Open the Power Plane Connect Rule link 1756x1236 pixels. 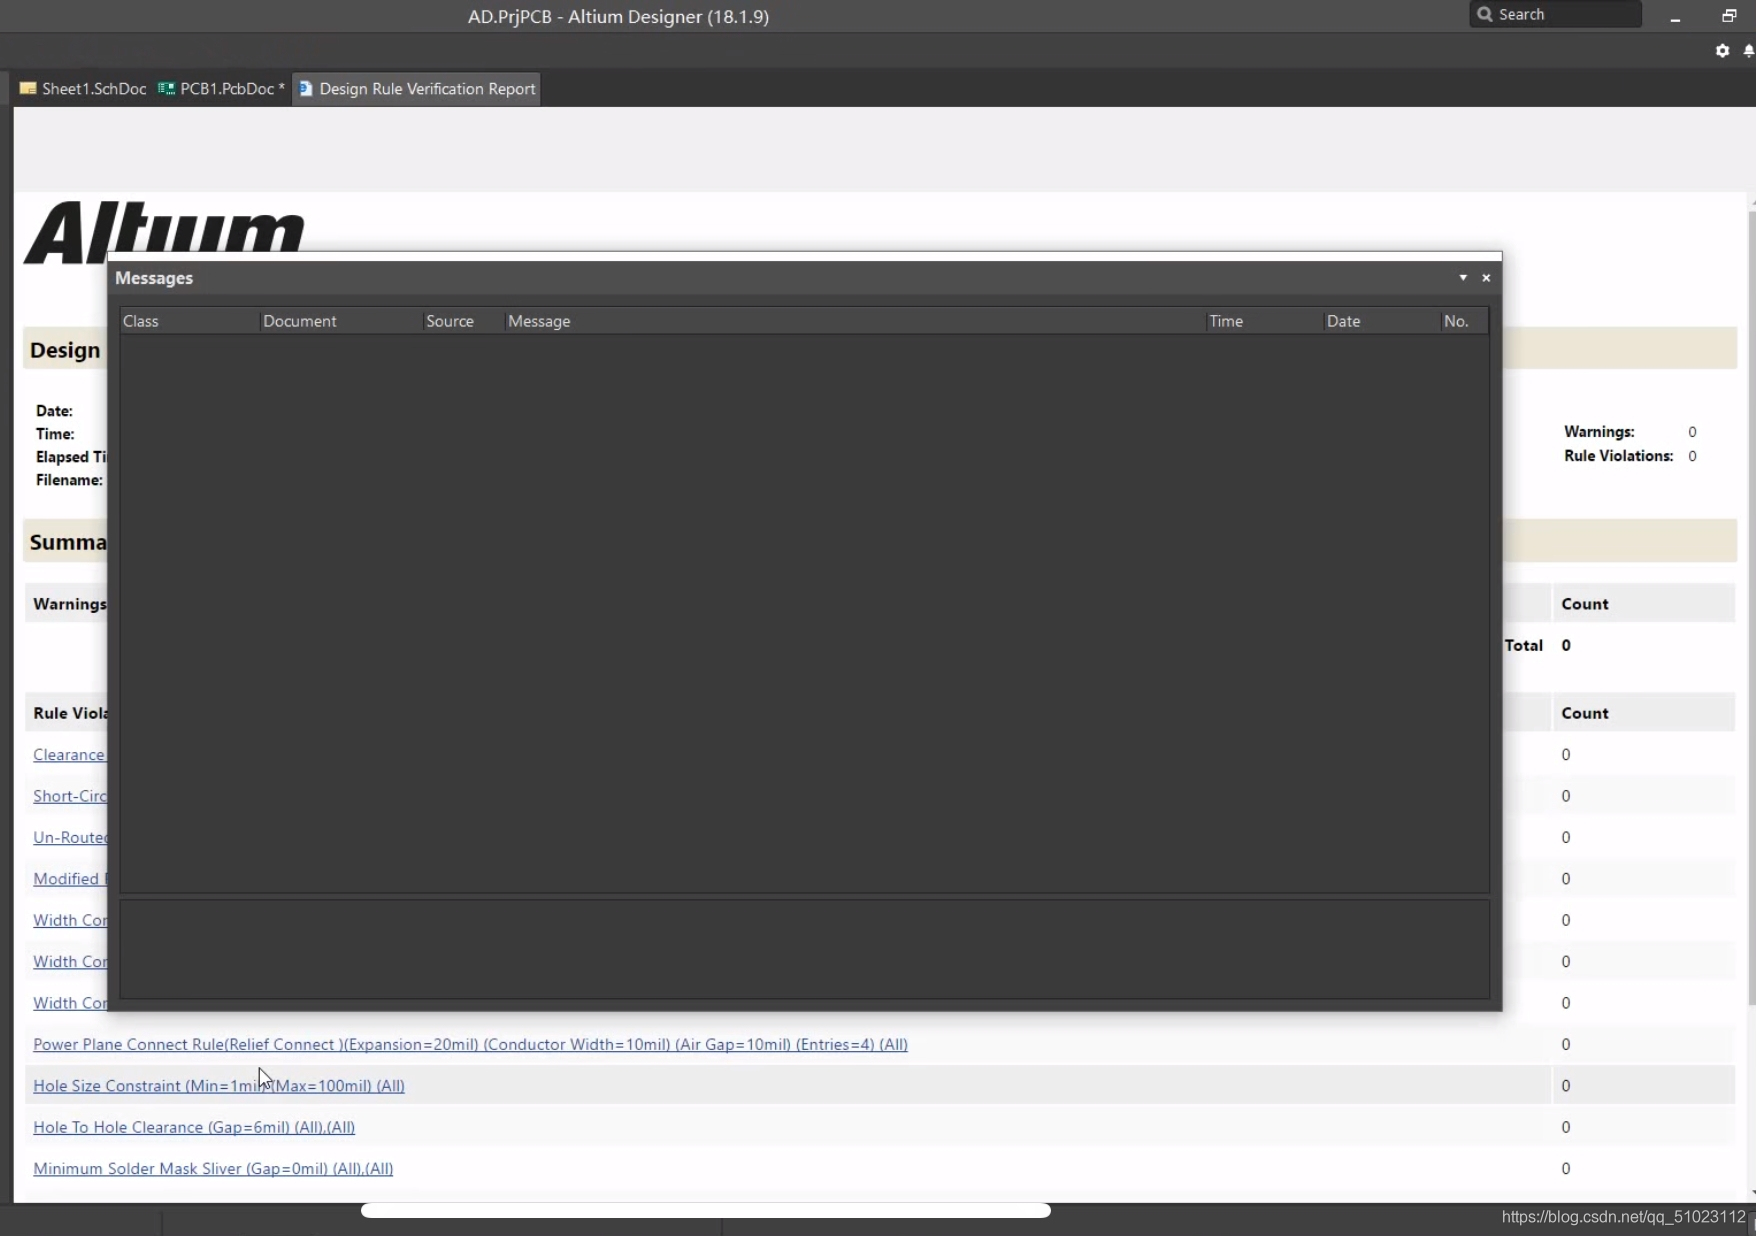point(470,1044)
